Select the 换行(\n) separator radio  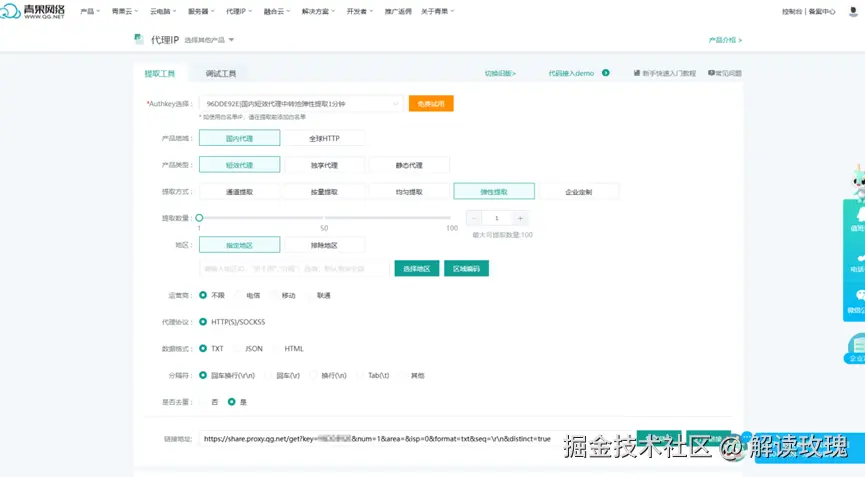point(314,375)
